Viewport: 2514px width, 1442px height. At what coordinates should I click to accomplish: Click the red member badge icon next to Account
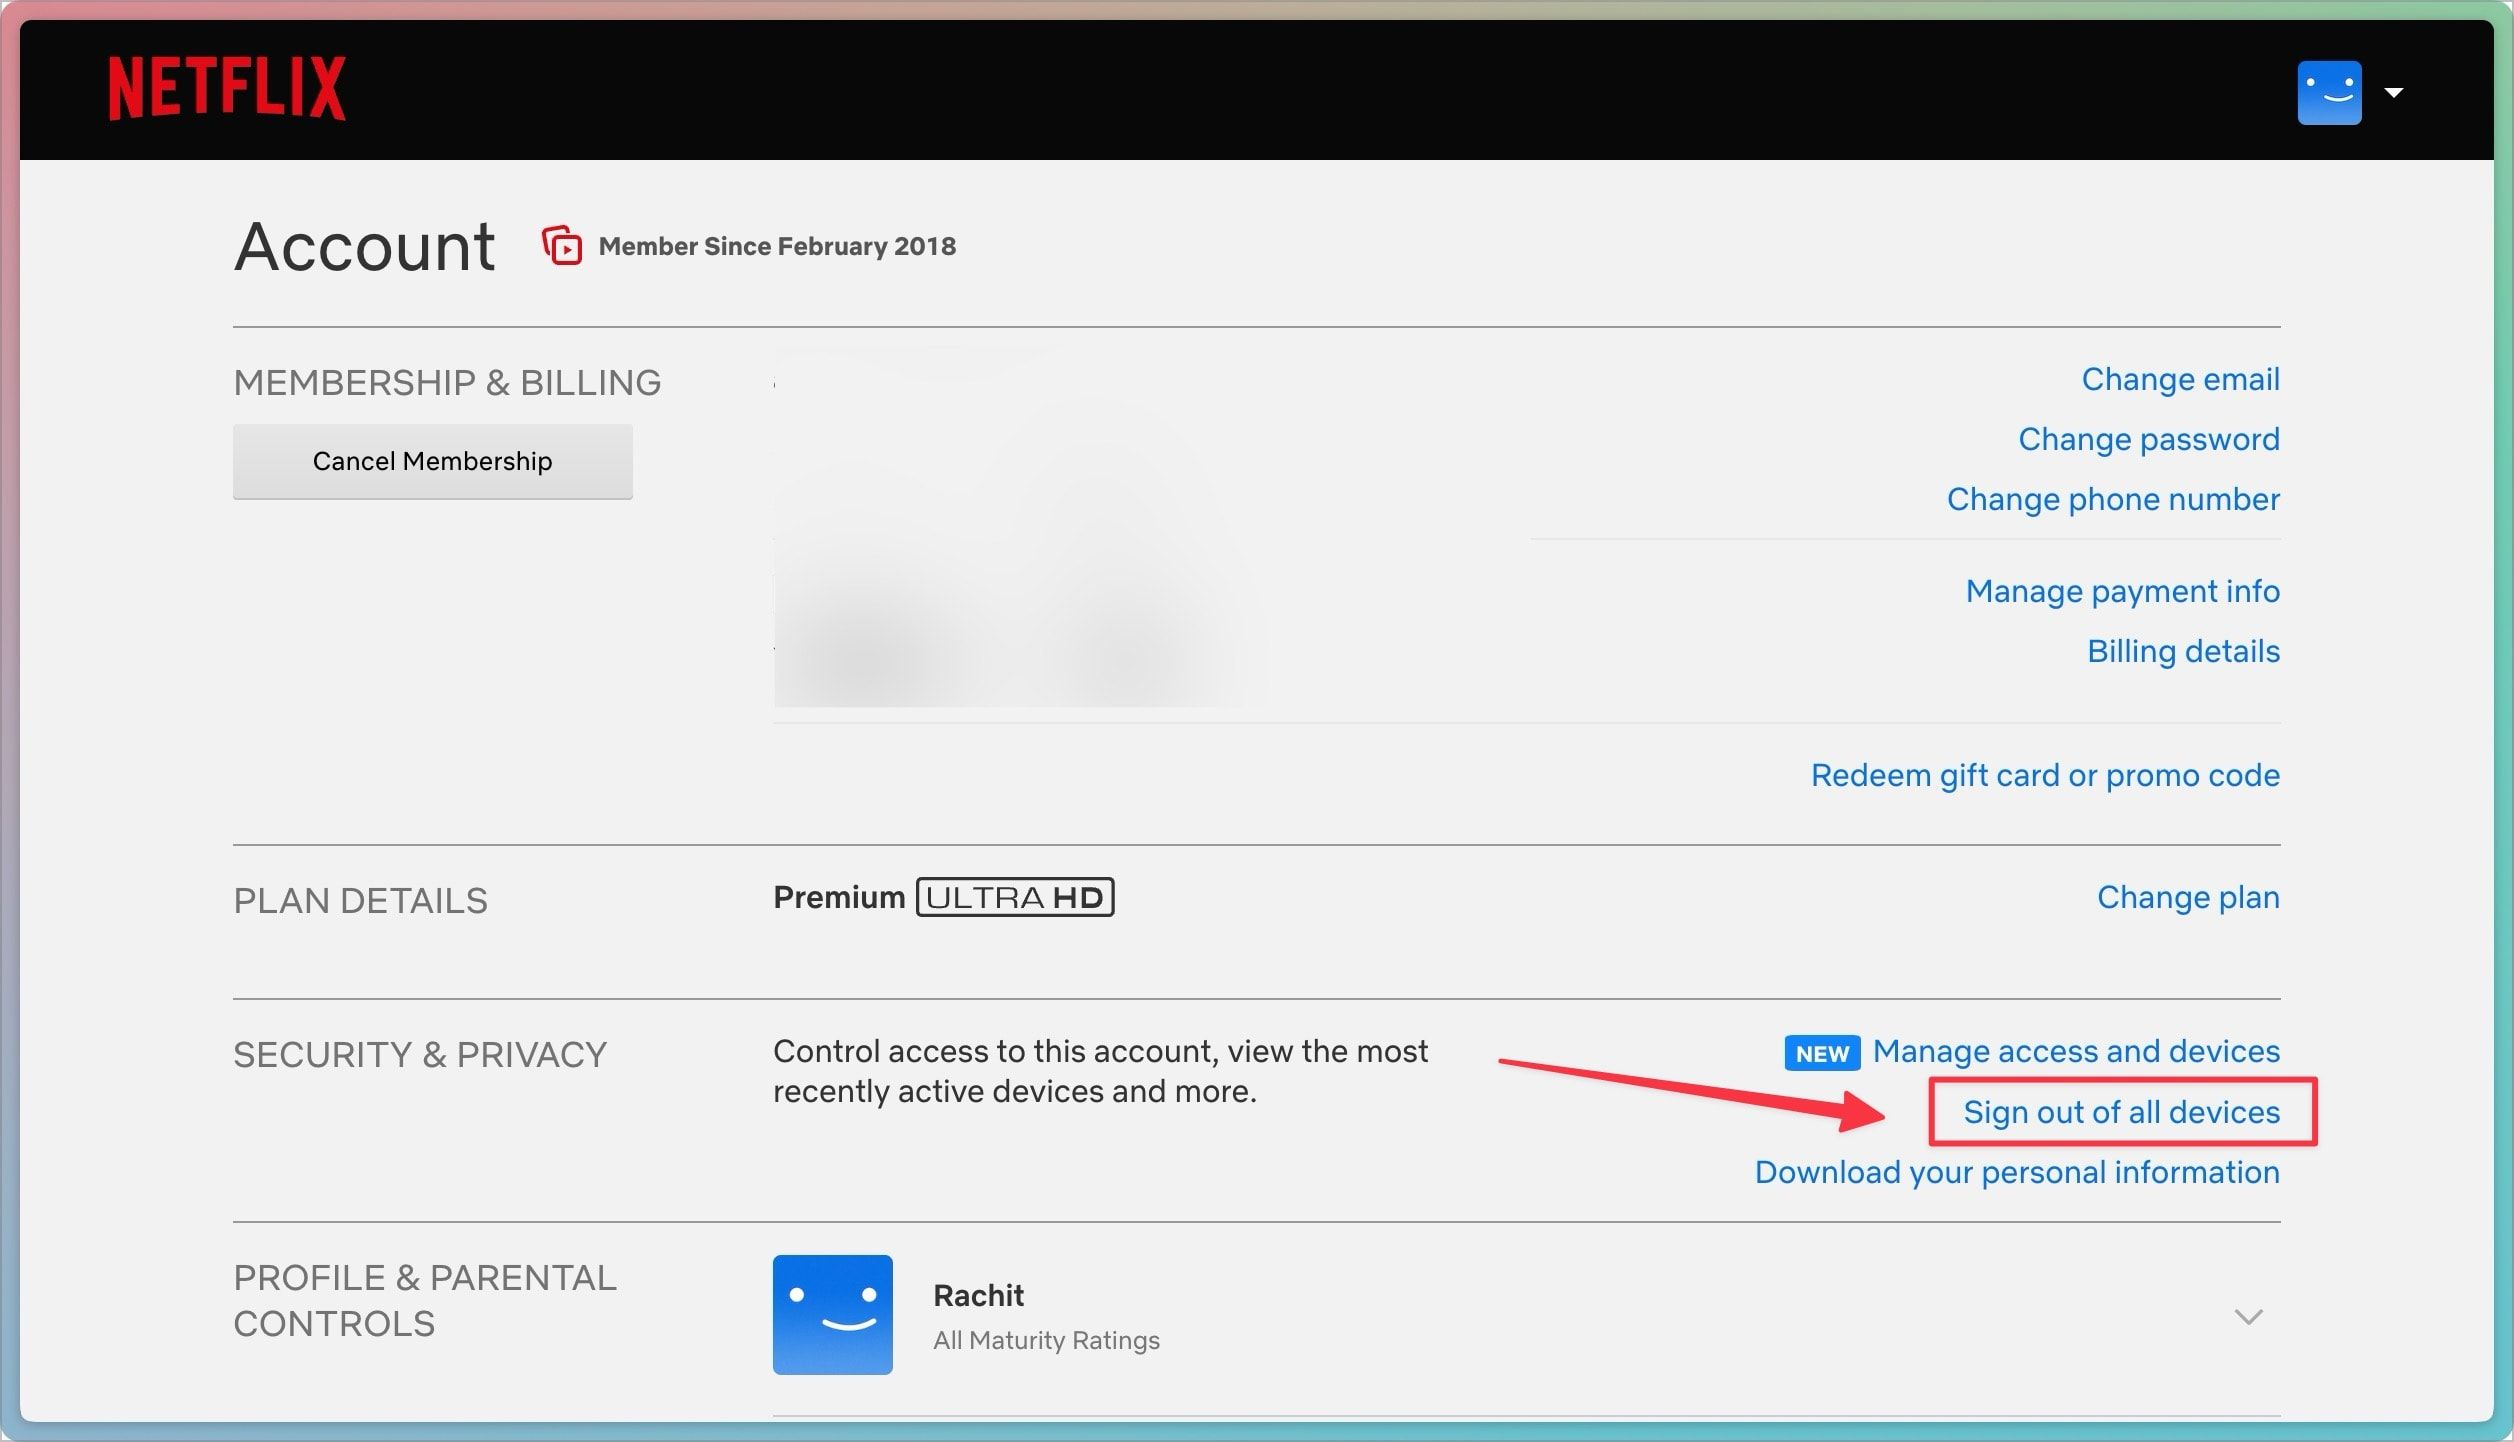562,246
